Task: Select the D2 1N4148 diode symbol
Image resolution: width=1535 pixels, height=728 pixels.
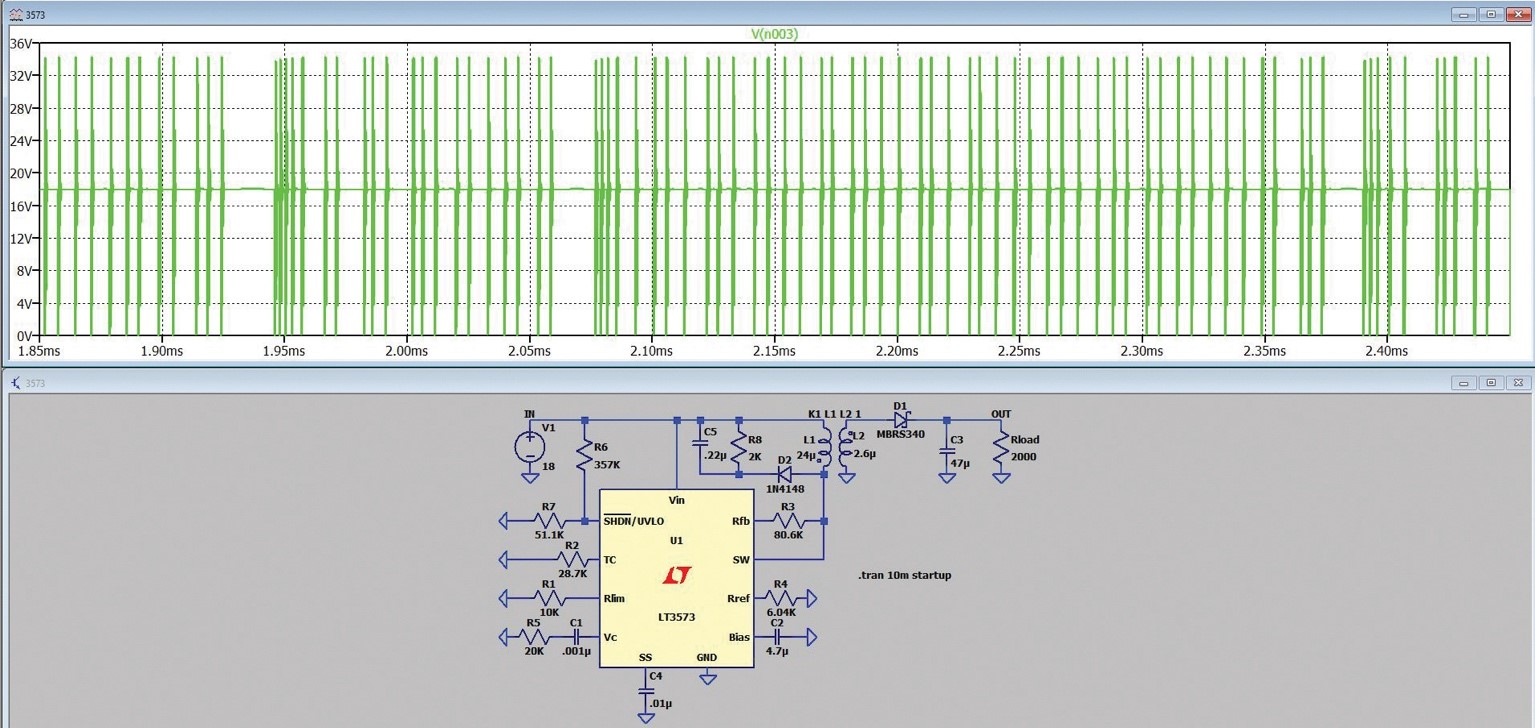Action: pyautogui.click(x=784, y=474)
